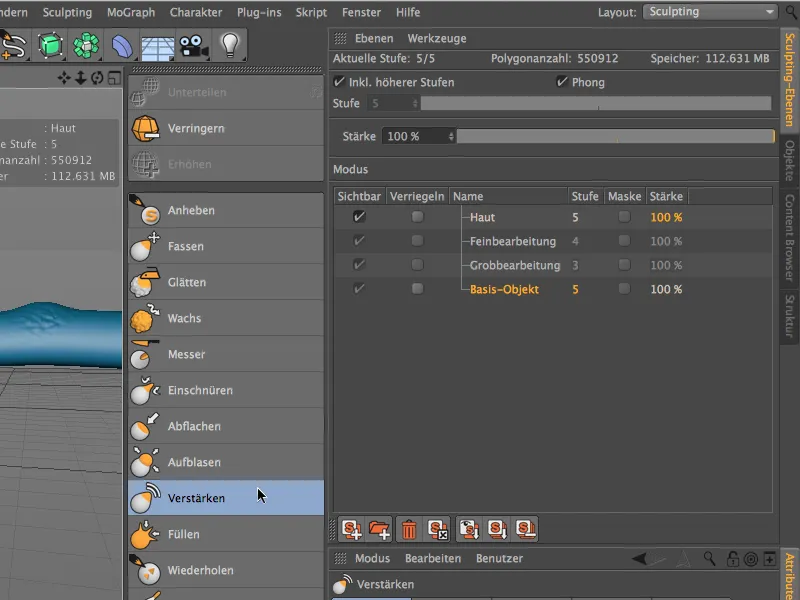This screenshot has height=600, width=800.
Task: Open the Plug-ins menu
Action: 259,12
